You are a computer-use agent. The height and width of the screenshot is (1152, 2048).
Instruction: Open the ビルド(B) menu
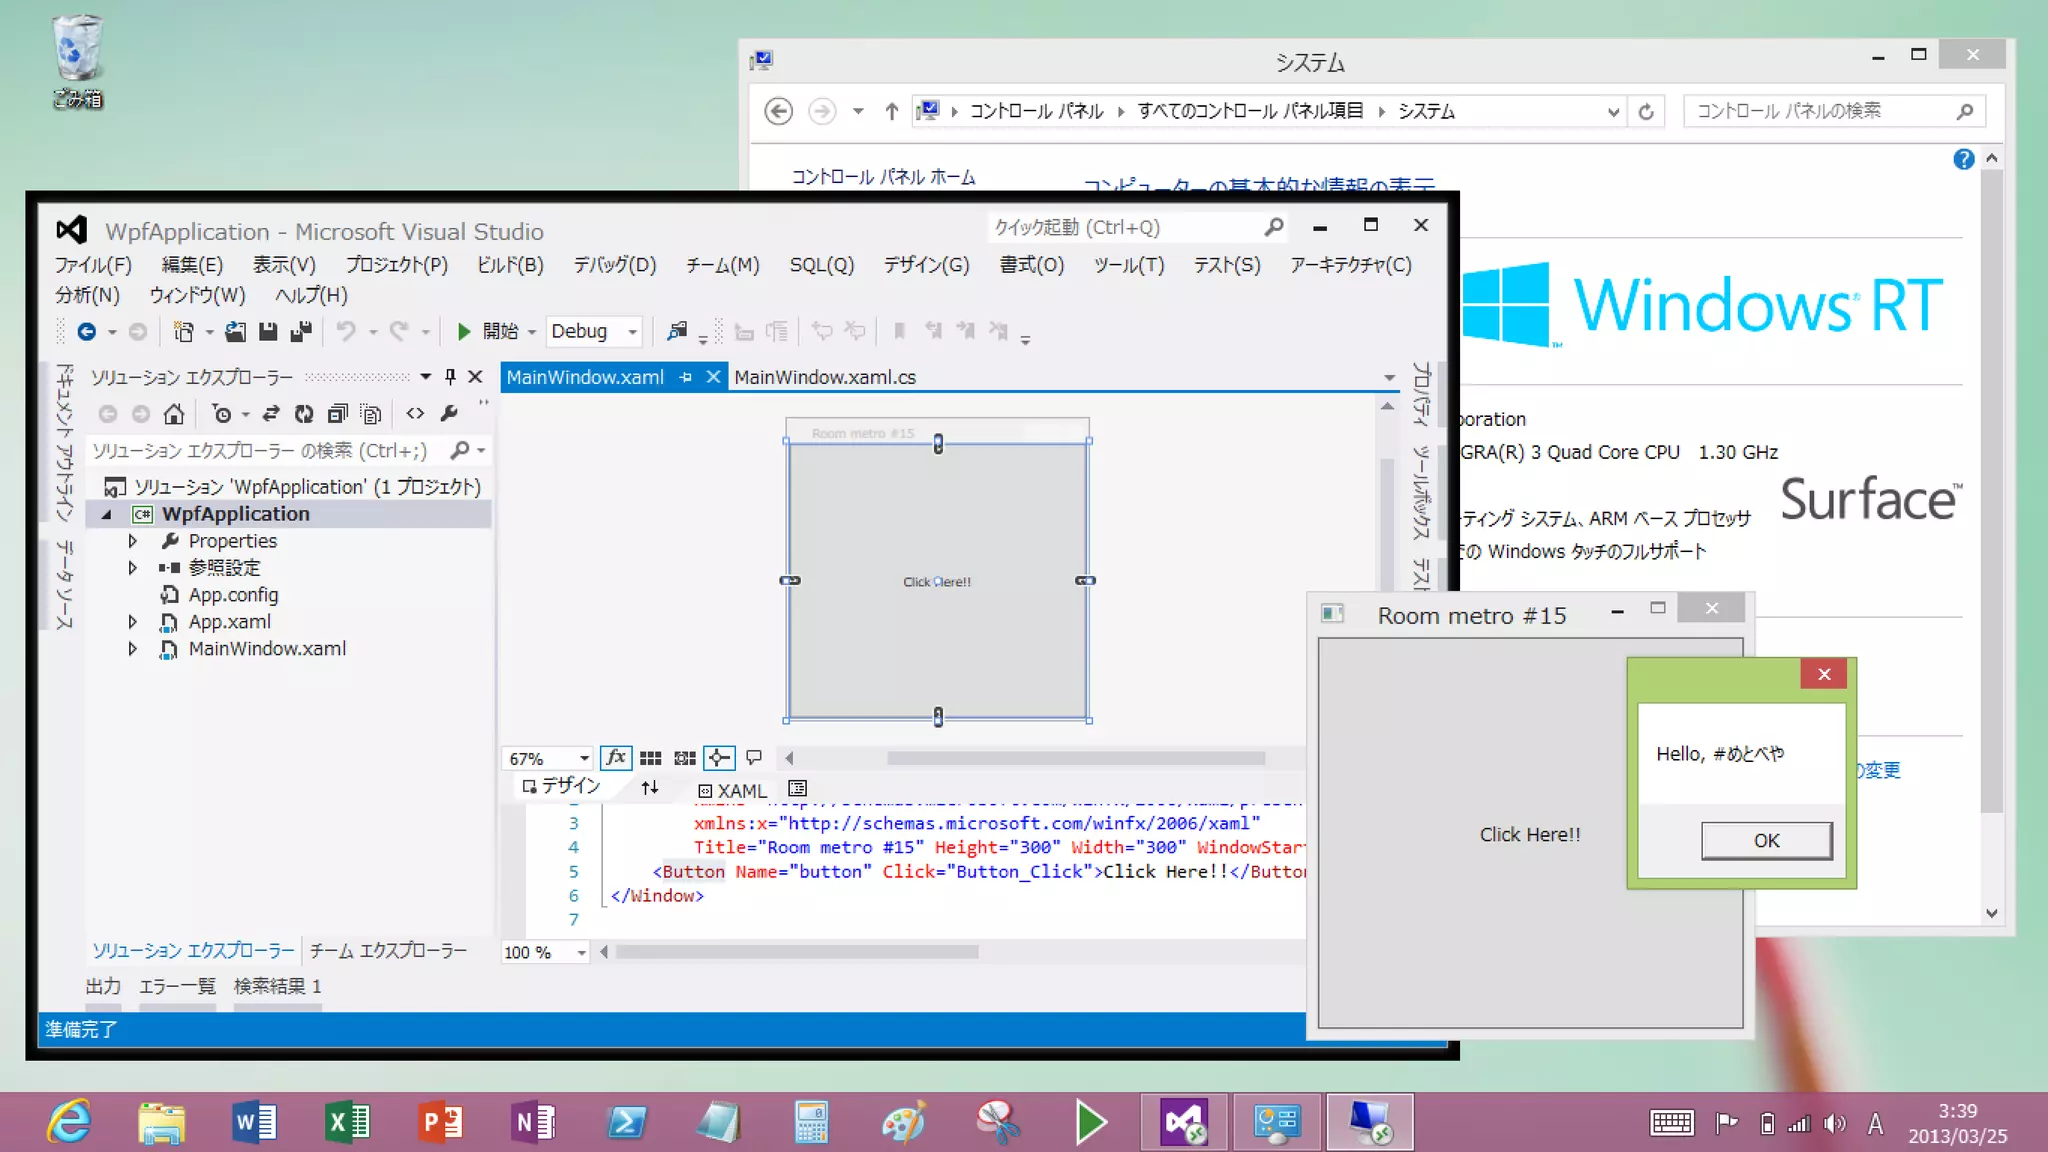pyautogui.click(x=510, y=265)
